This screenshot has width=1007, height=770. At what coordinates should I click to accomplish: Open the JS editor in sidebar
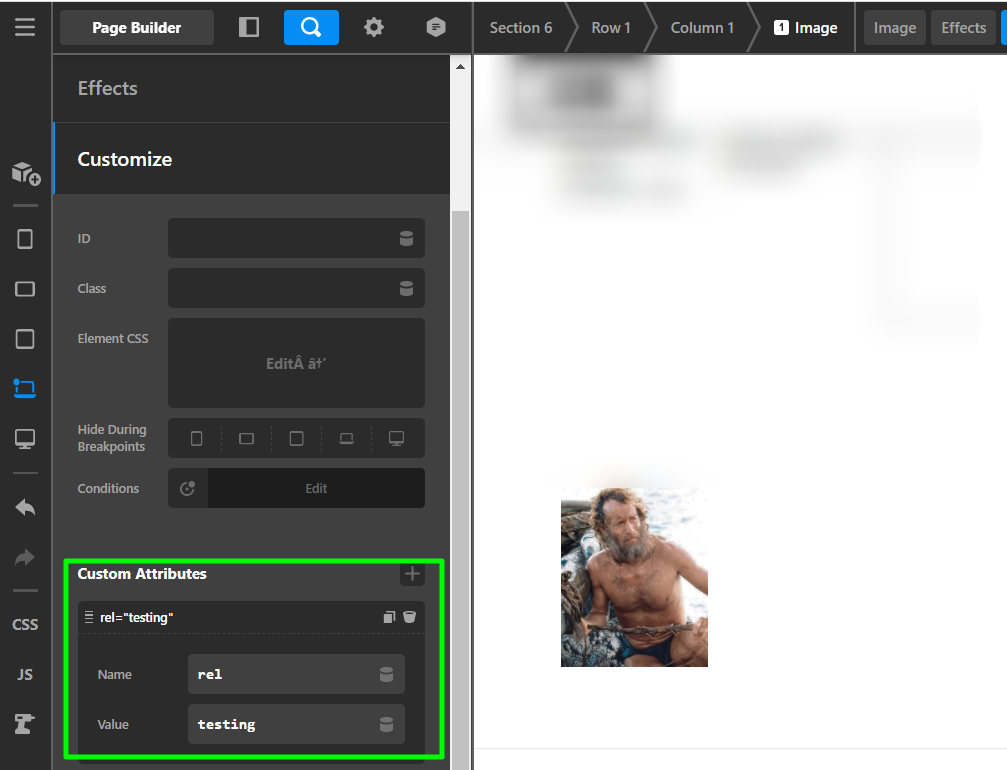tap(25, 674)
